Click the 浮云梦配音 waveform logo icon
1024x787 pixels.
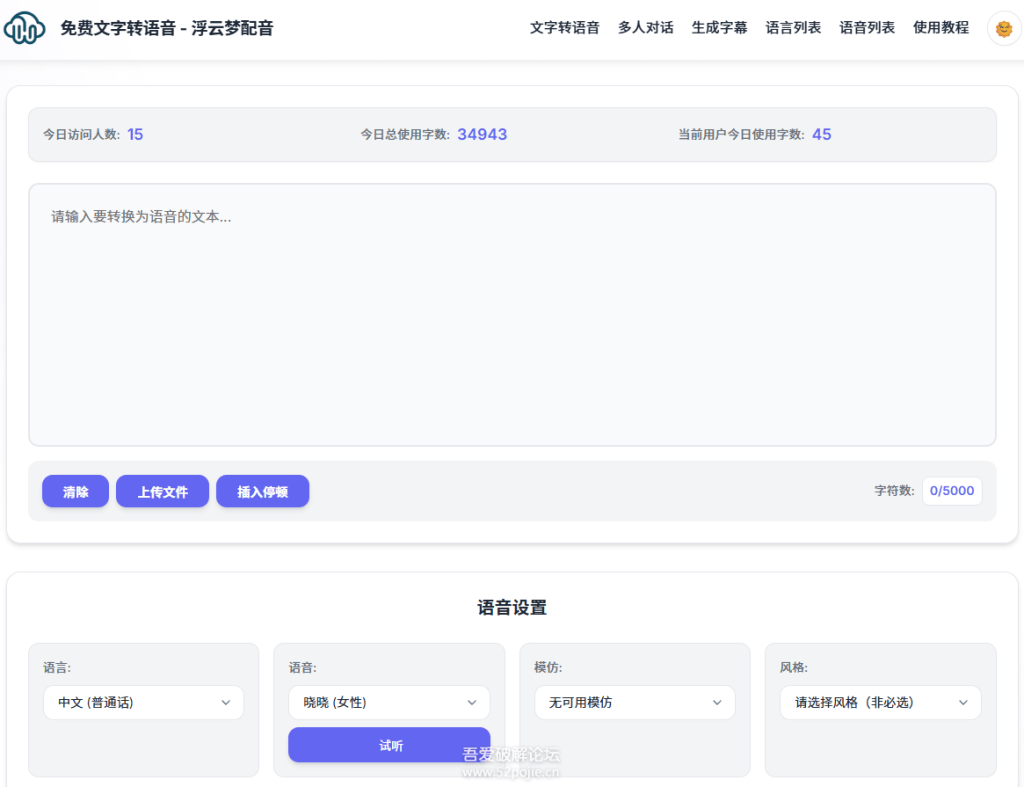coord(24,28)
